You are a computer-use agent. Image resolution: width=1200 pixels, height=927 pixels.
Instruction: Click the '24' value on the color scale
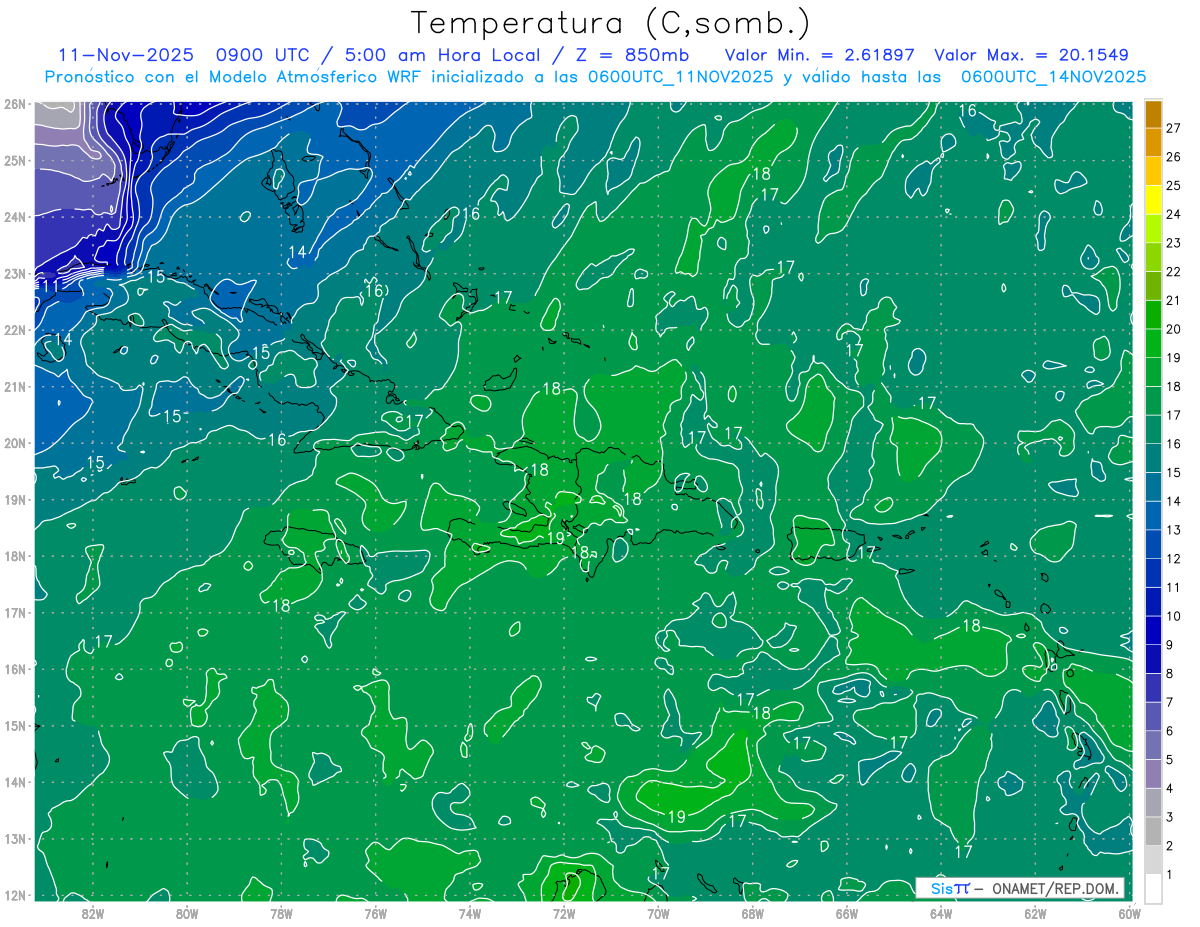[x=1174, y=214]
